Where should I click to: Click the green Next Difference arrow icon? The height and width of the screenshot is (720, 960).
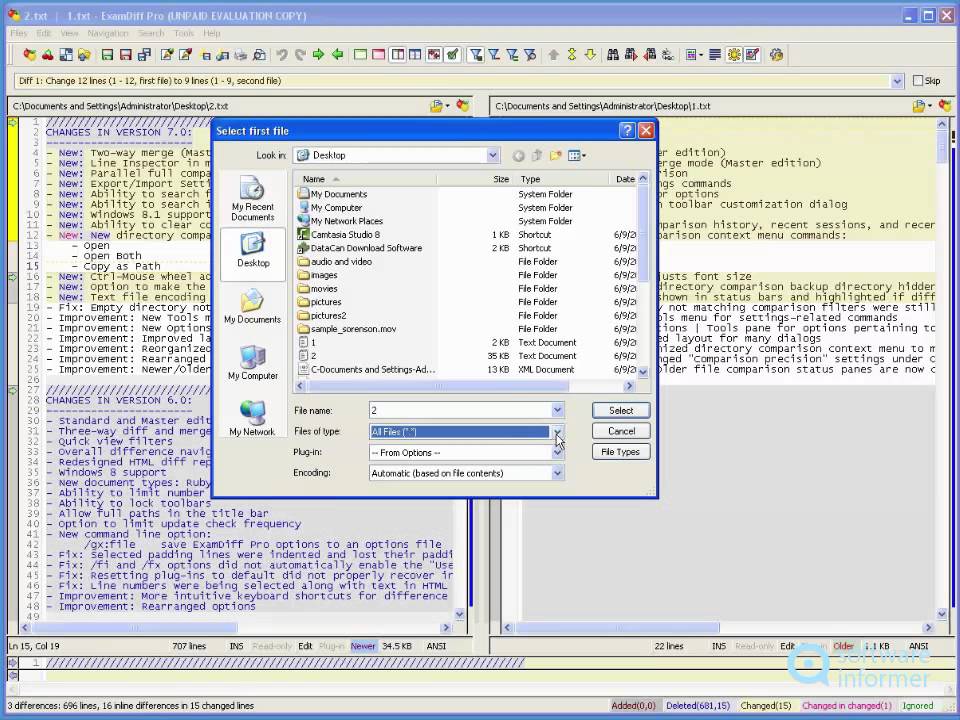click(318, 55)
